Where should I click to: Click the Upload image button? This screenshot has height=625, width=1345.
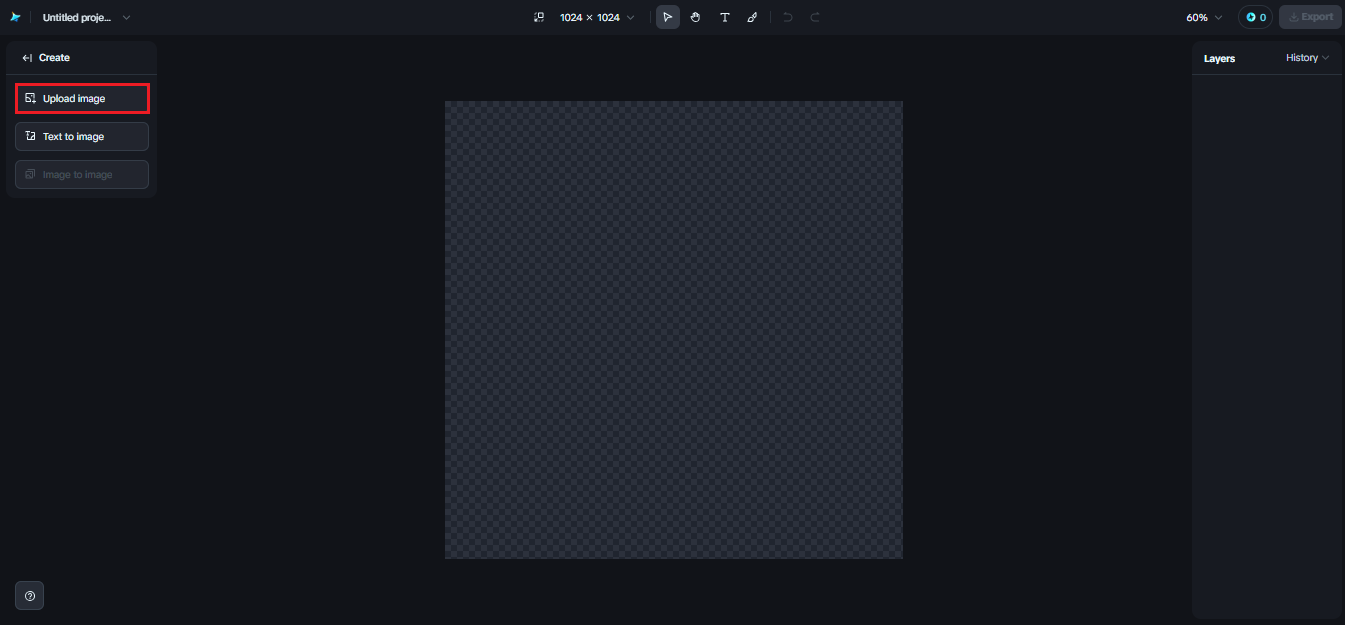[x=81, y=98]
